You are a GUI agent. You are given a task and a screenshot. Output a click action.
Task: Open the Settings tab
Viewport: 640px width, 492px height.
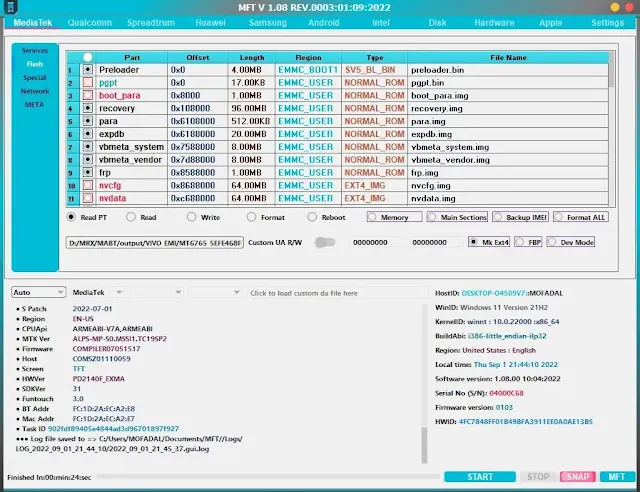click(608, 23)
